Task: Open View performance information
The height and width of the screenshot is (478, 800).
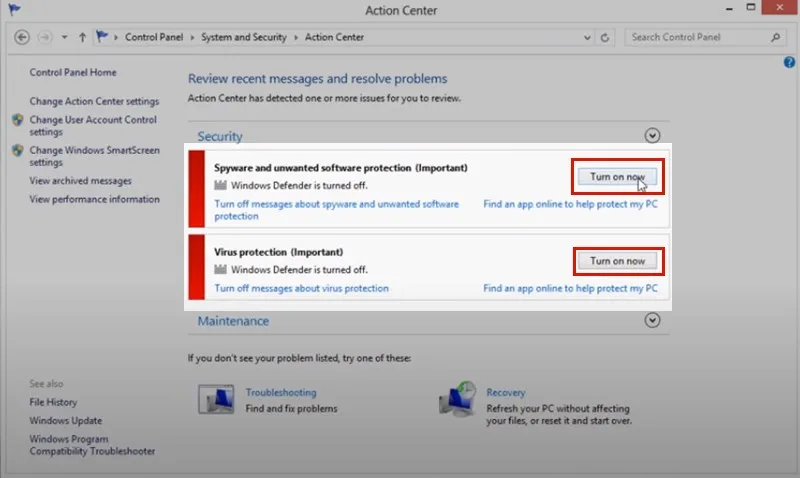Action: pyautogui.click(x=94, y=199)
